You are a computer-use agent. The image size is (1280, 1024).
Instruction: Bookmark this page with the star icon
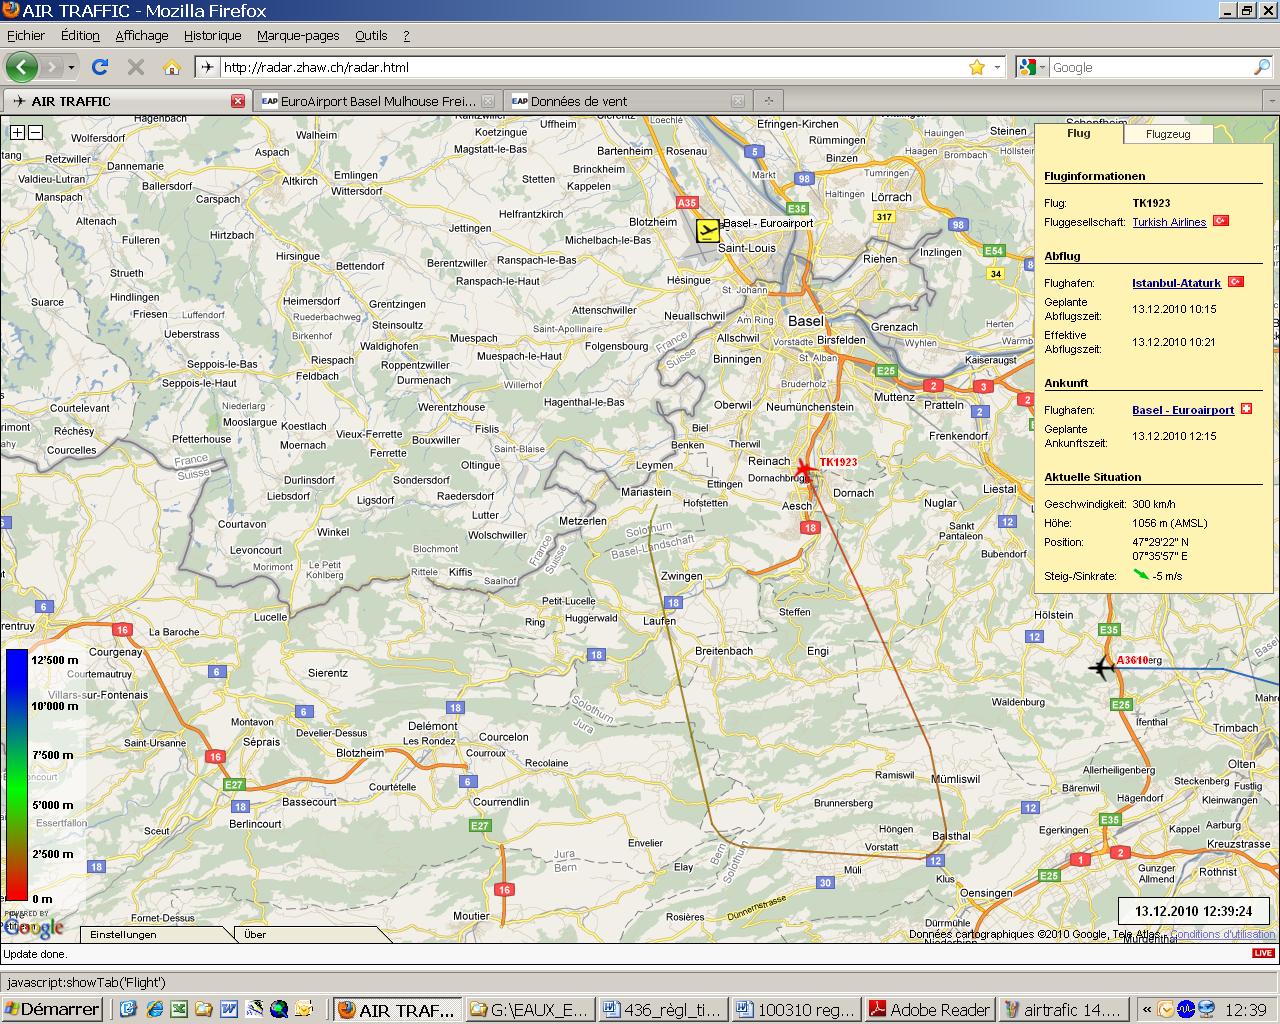977,67
